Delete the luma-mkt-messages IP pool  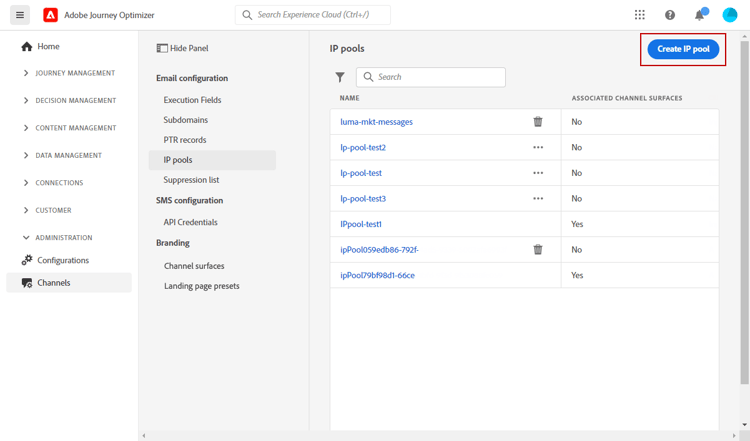point(538,122)
